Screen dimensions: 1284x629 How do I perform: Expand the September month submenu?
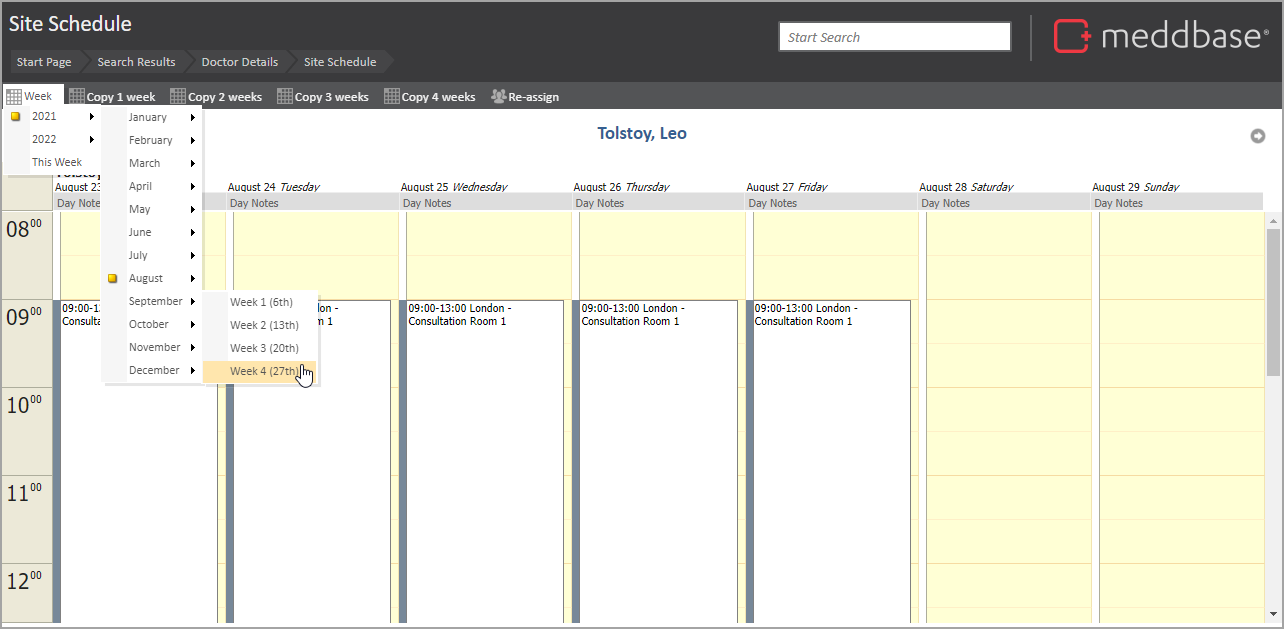pyautogui.click(x=151, y=301)
